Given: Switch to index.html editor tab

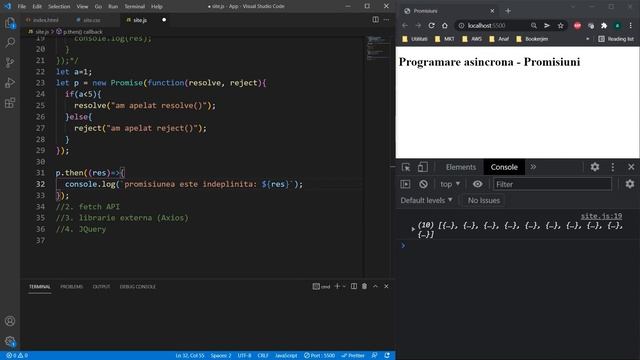Looking at the screenshot, I should 45,20.
